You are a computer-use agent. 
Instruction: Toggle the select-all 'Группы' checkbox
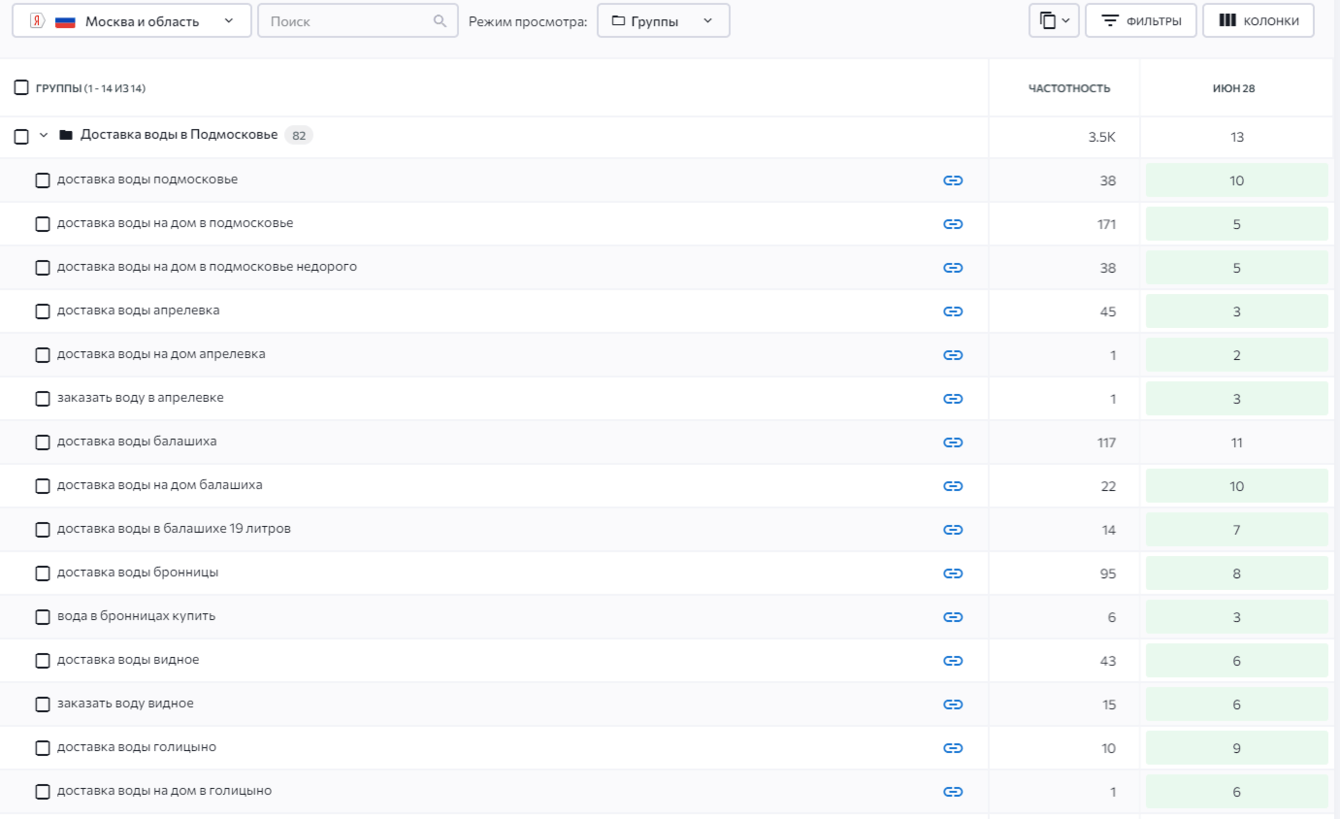(21, 88)
